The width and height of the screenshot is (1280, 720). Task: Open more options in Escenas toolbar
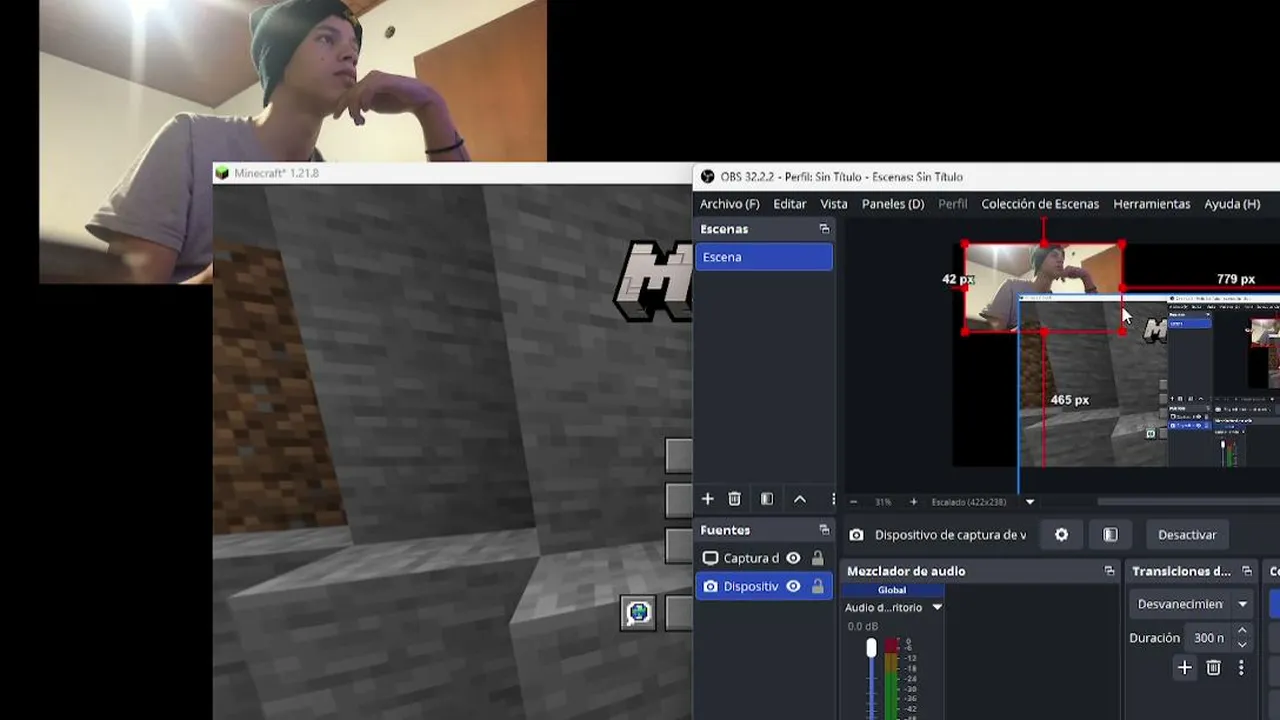832,499
